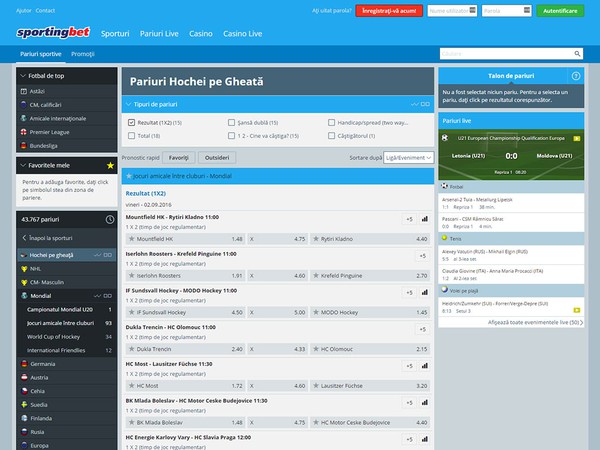This screenshot has height=450, width=600.
Task: Click the clock icon beside 43.767 pariuri
Action: [x=110, y=219]
